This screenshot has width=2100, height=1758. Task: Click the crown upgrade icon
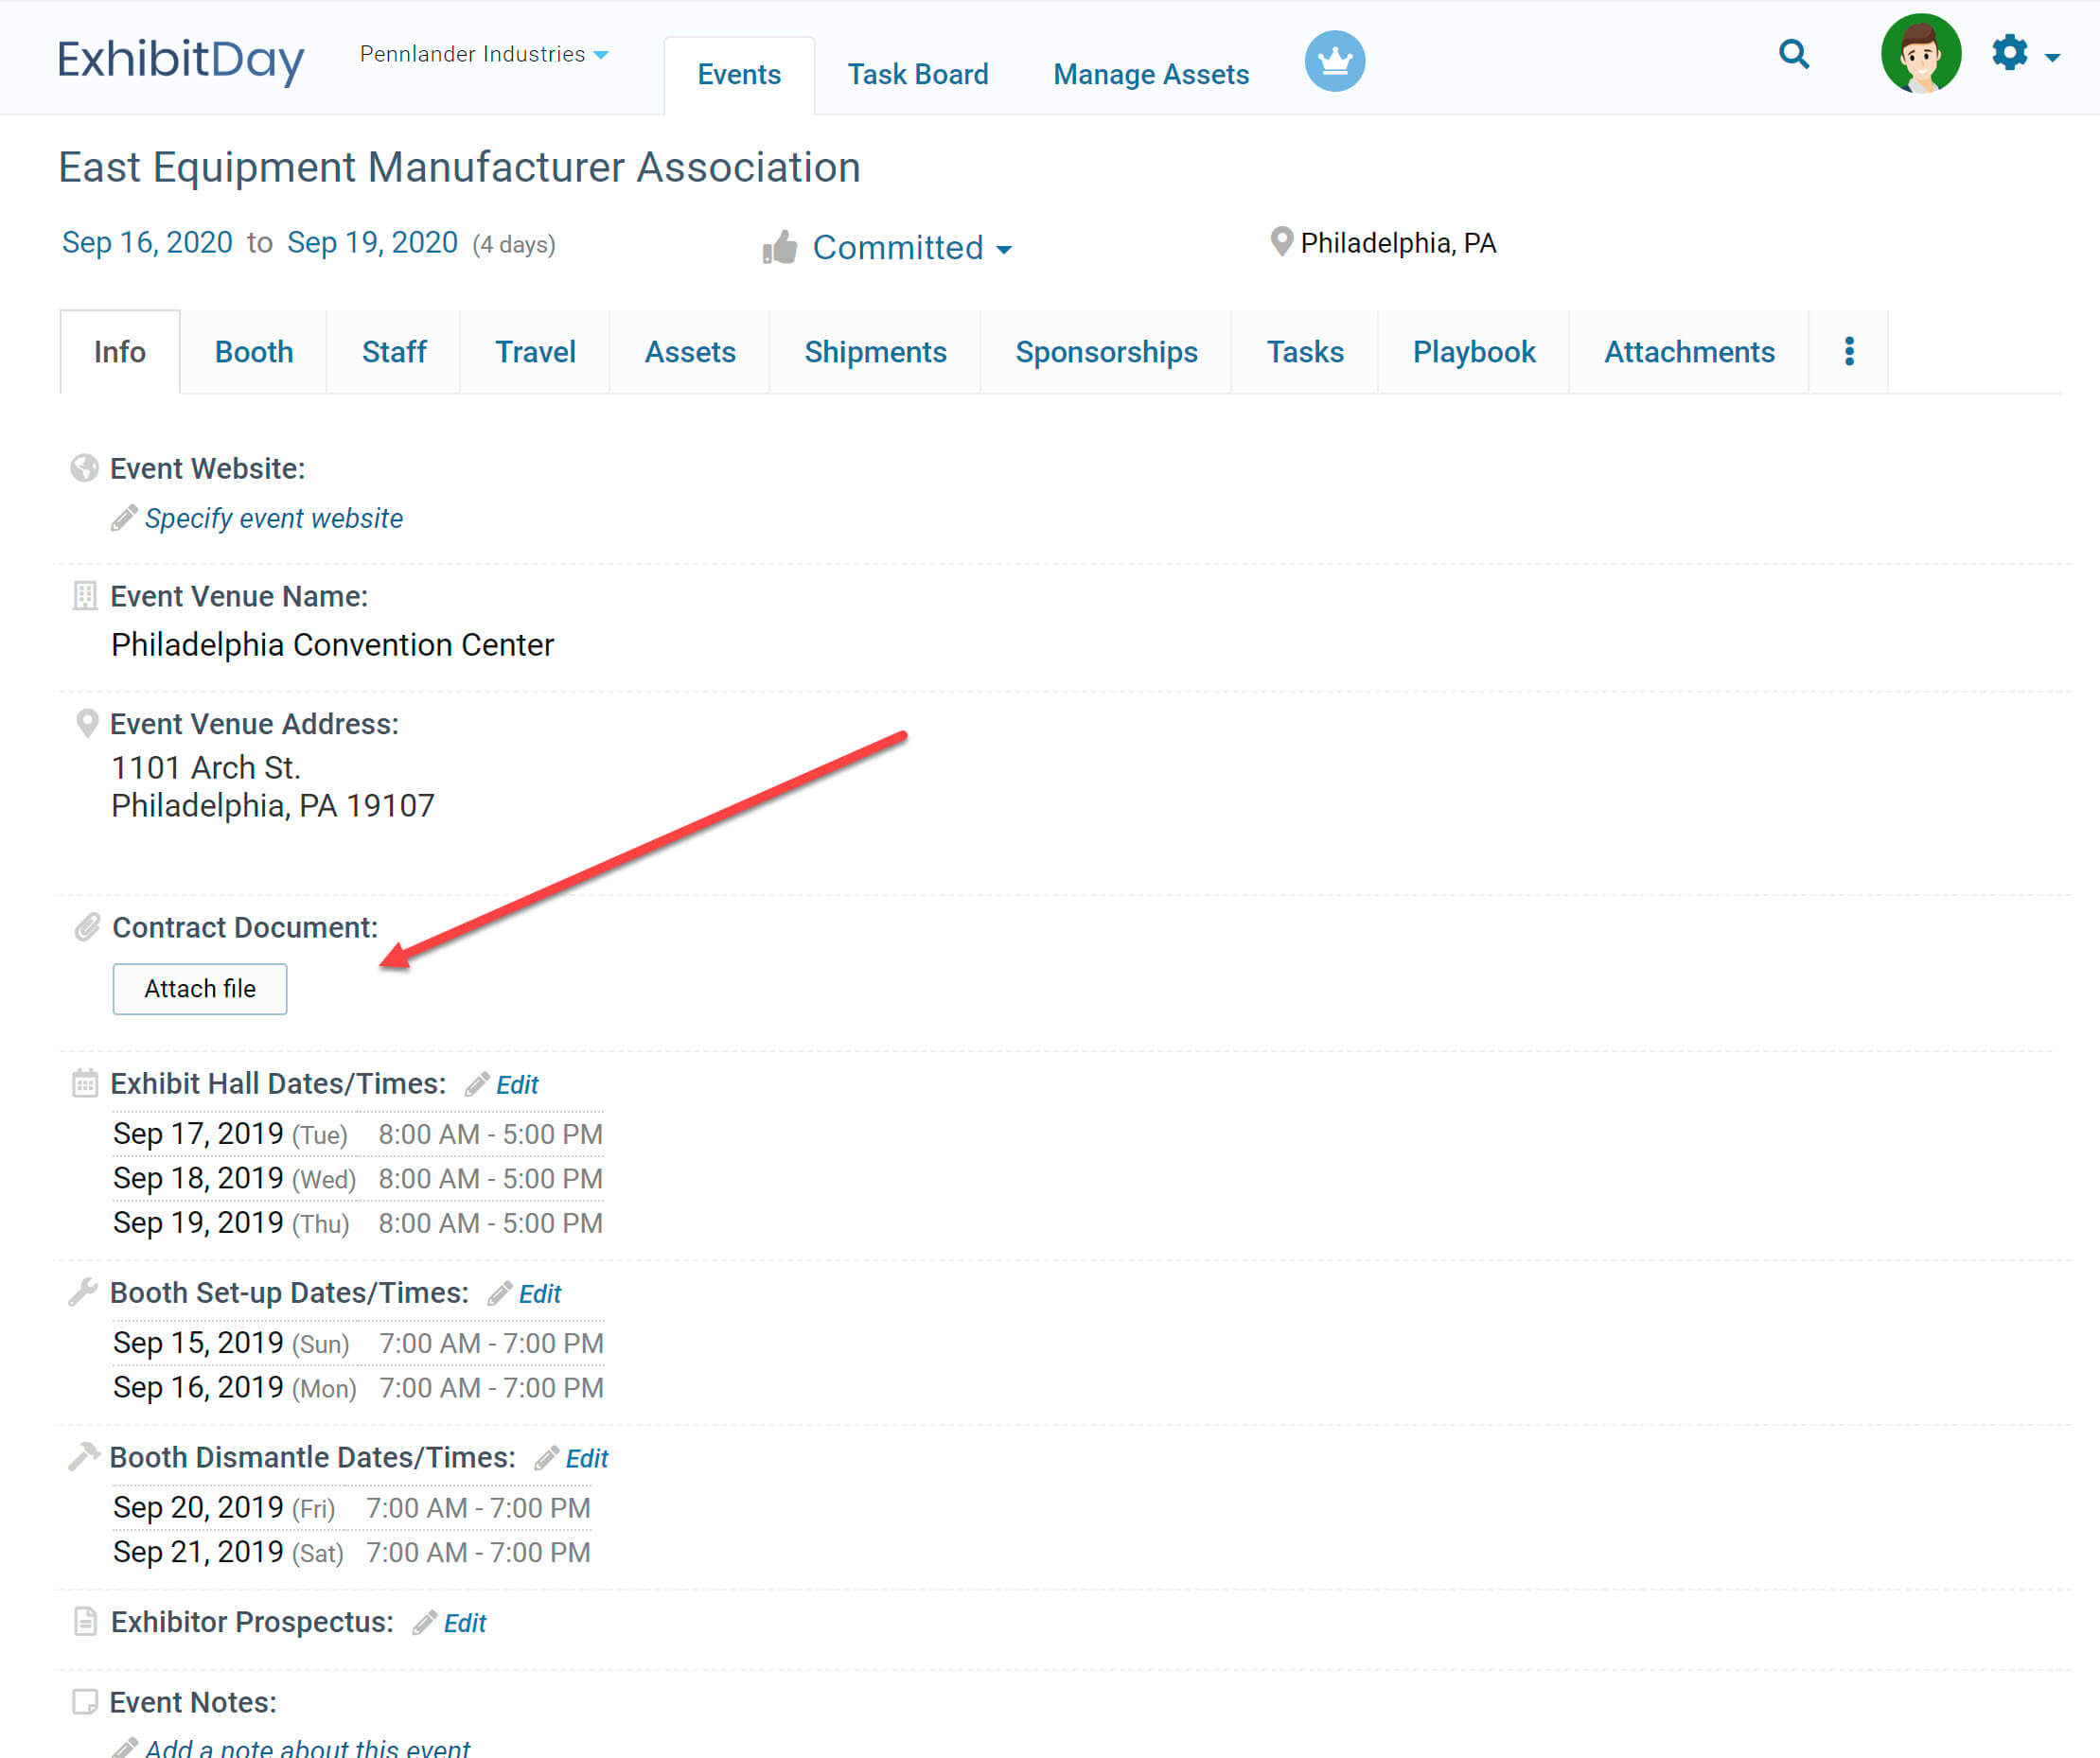click(x=1334, y=61)
